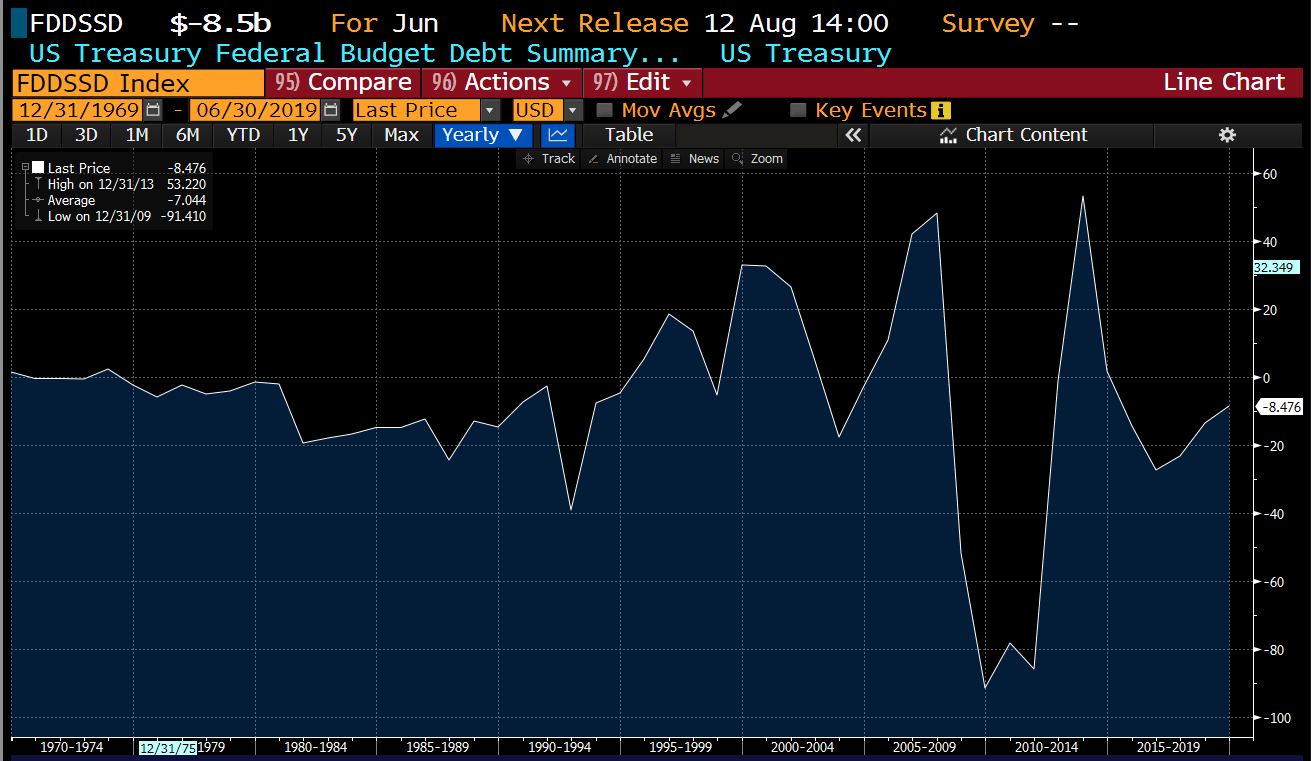This screenshot has width=1311, height=761.
Task: Click the Mov Avgs pencil edit icon
Action: [x=732, y=110]
